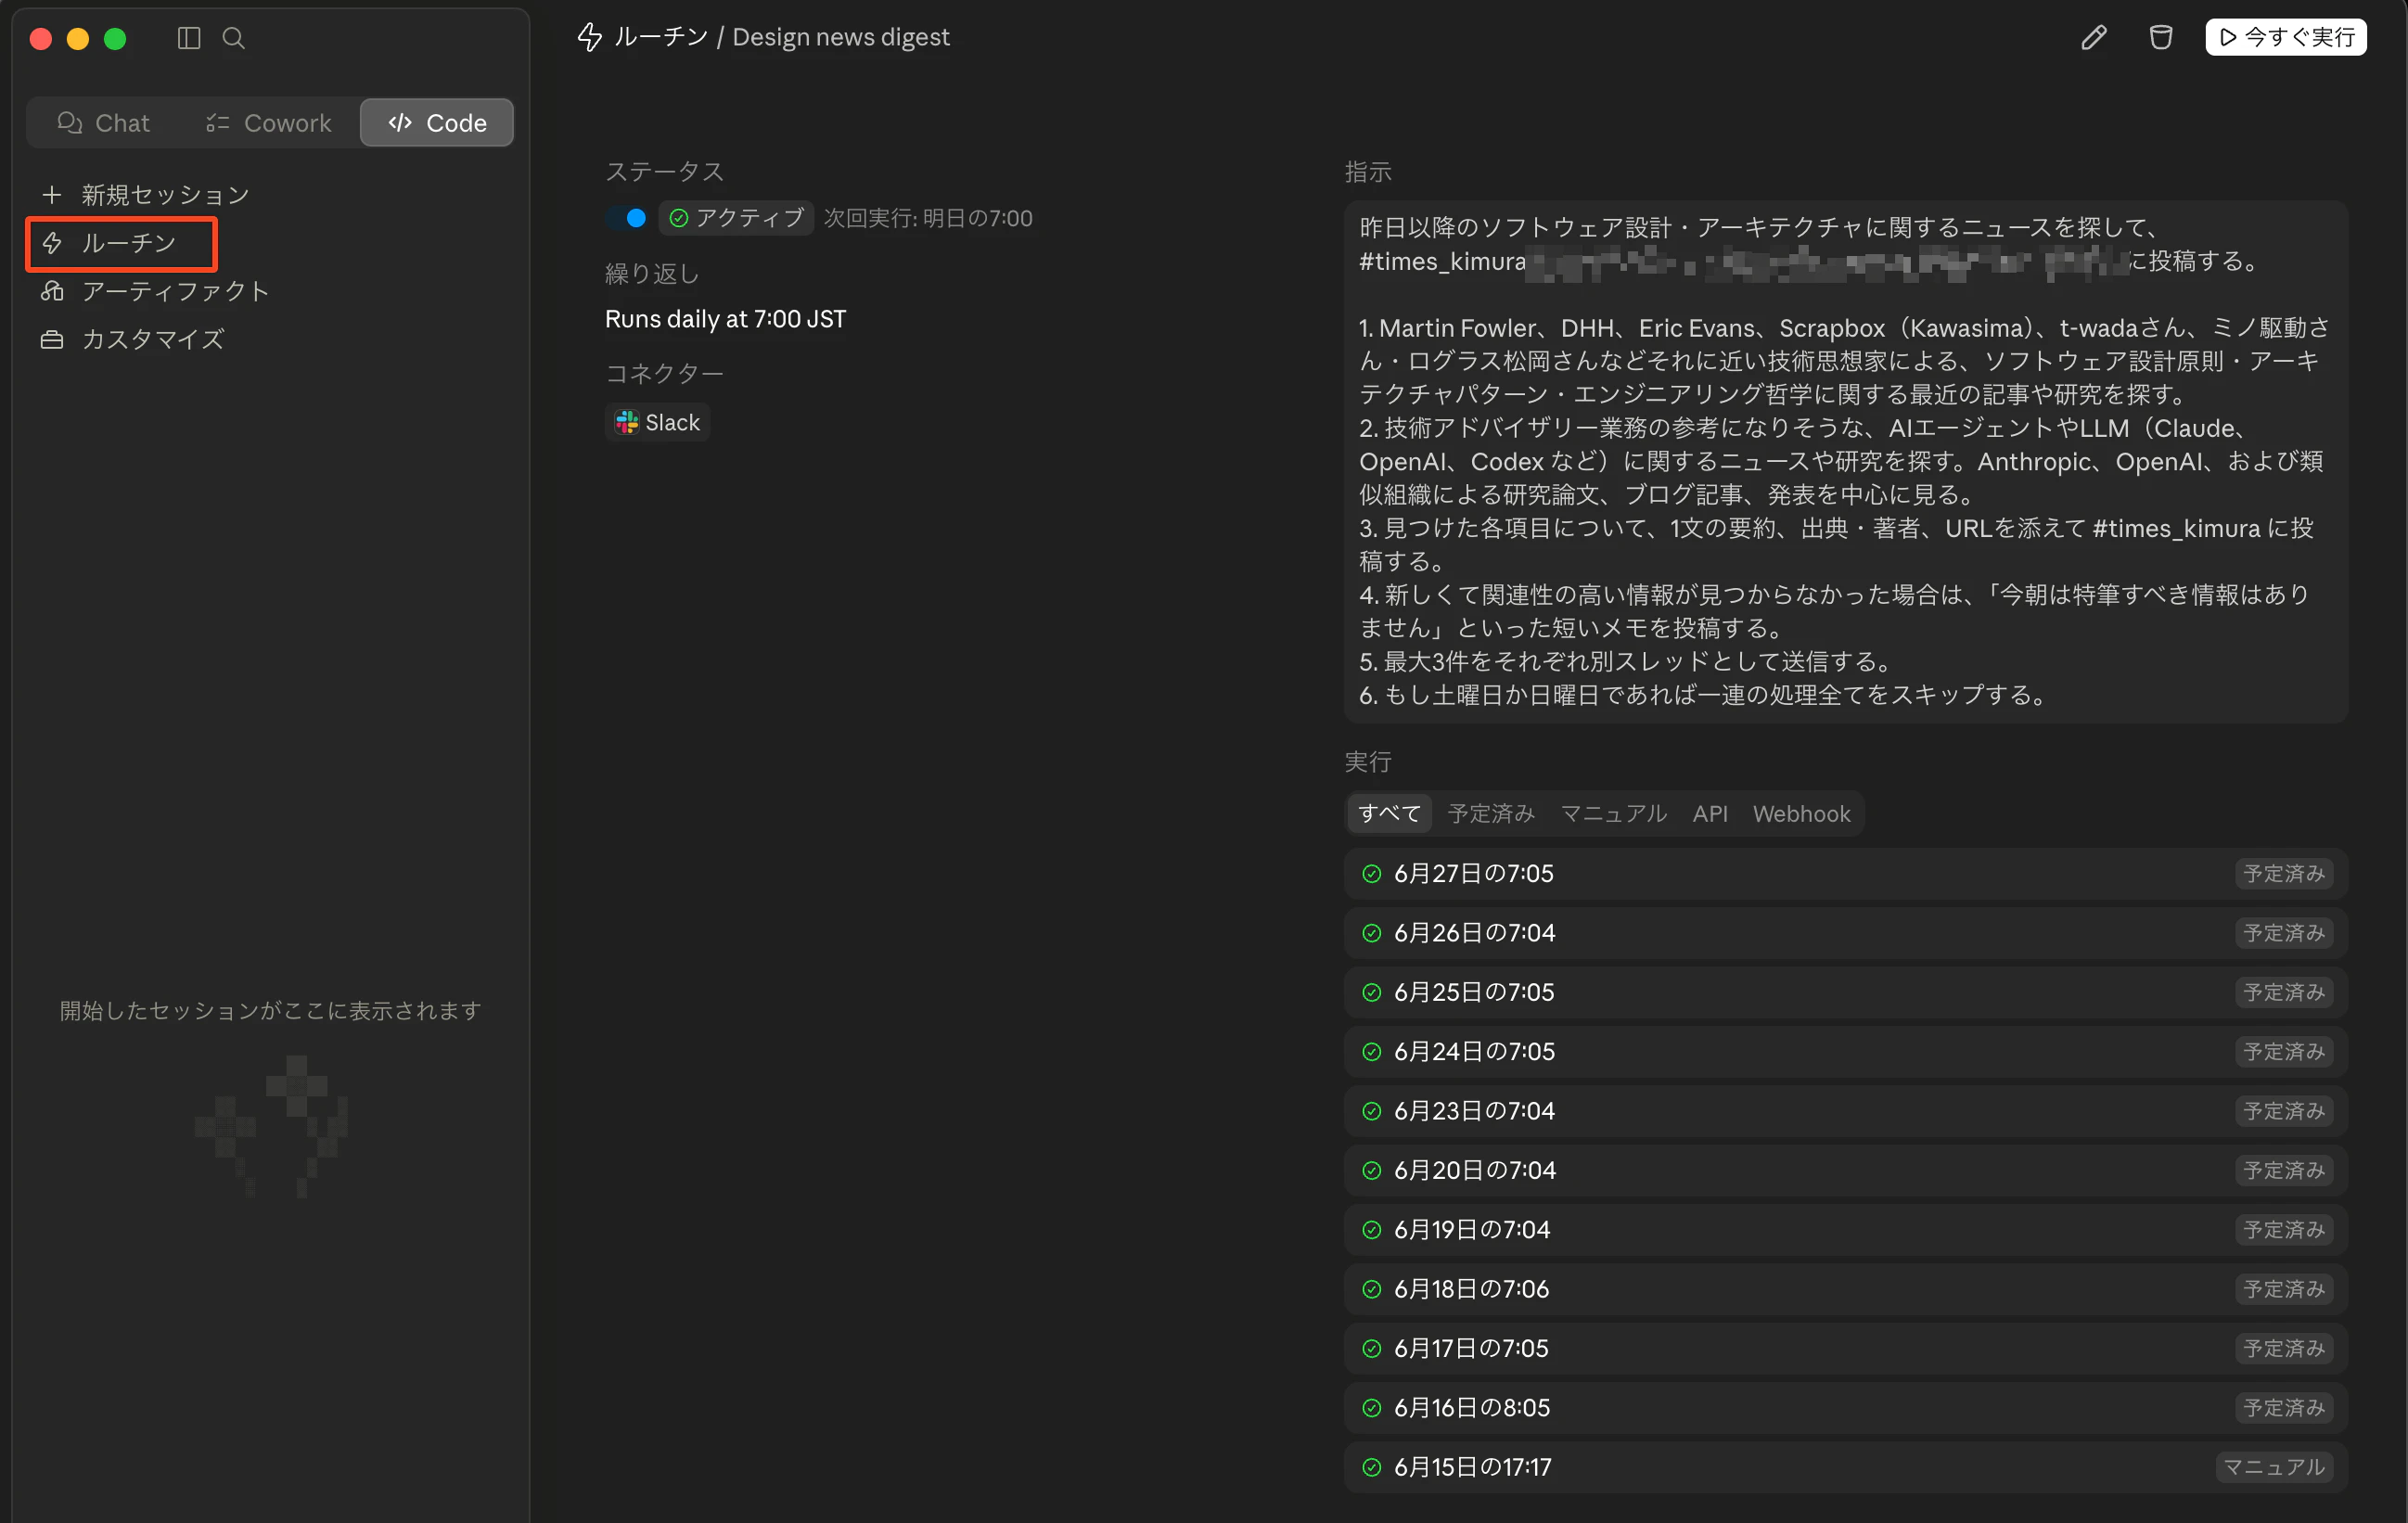Click the ルーチン lightning sidebar item
This screenshot has height=1523, width=2408.
(x=121, y=243)
